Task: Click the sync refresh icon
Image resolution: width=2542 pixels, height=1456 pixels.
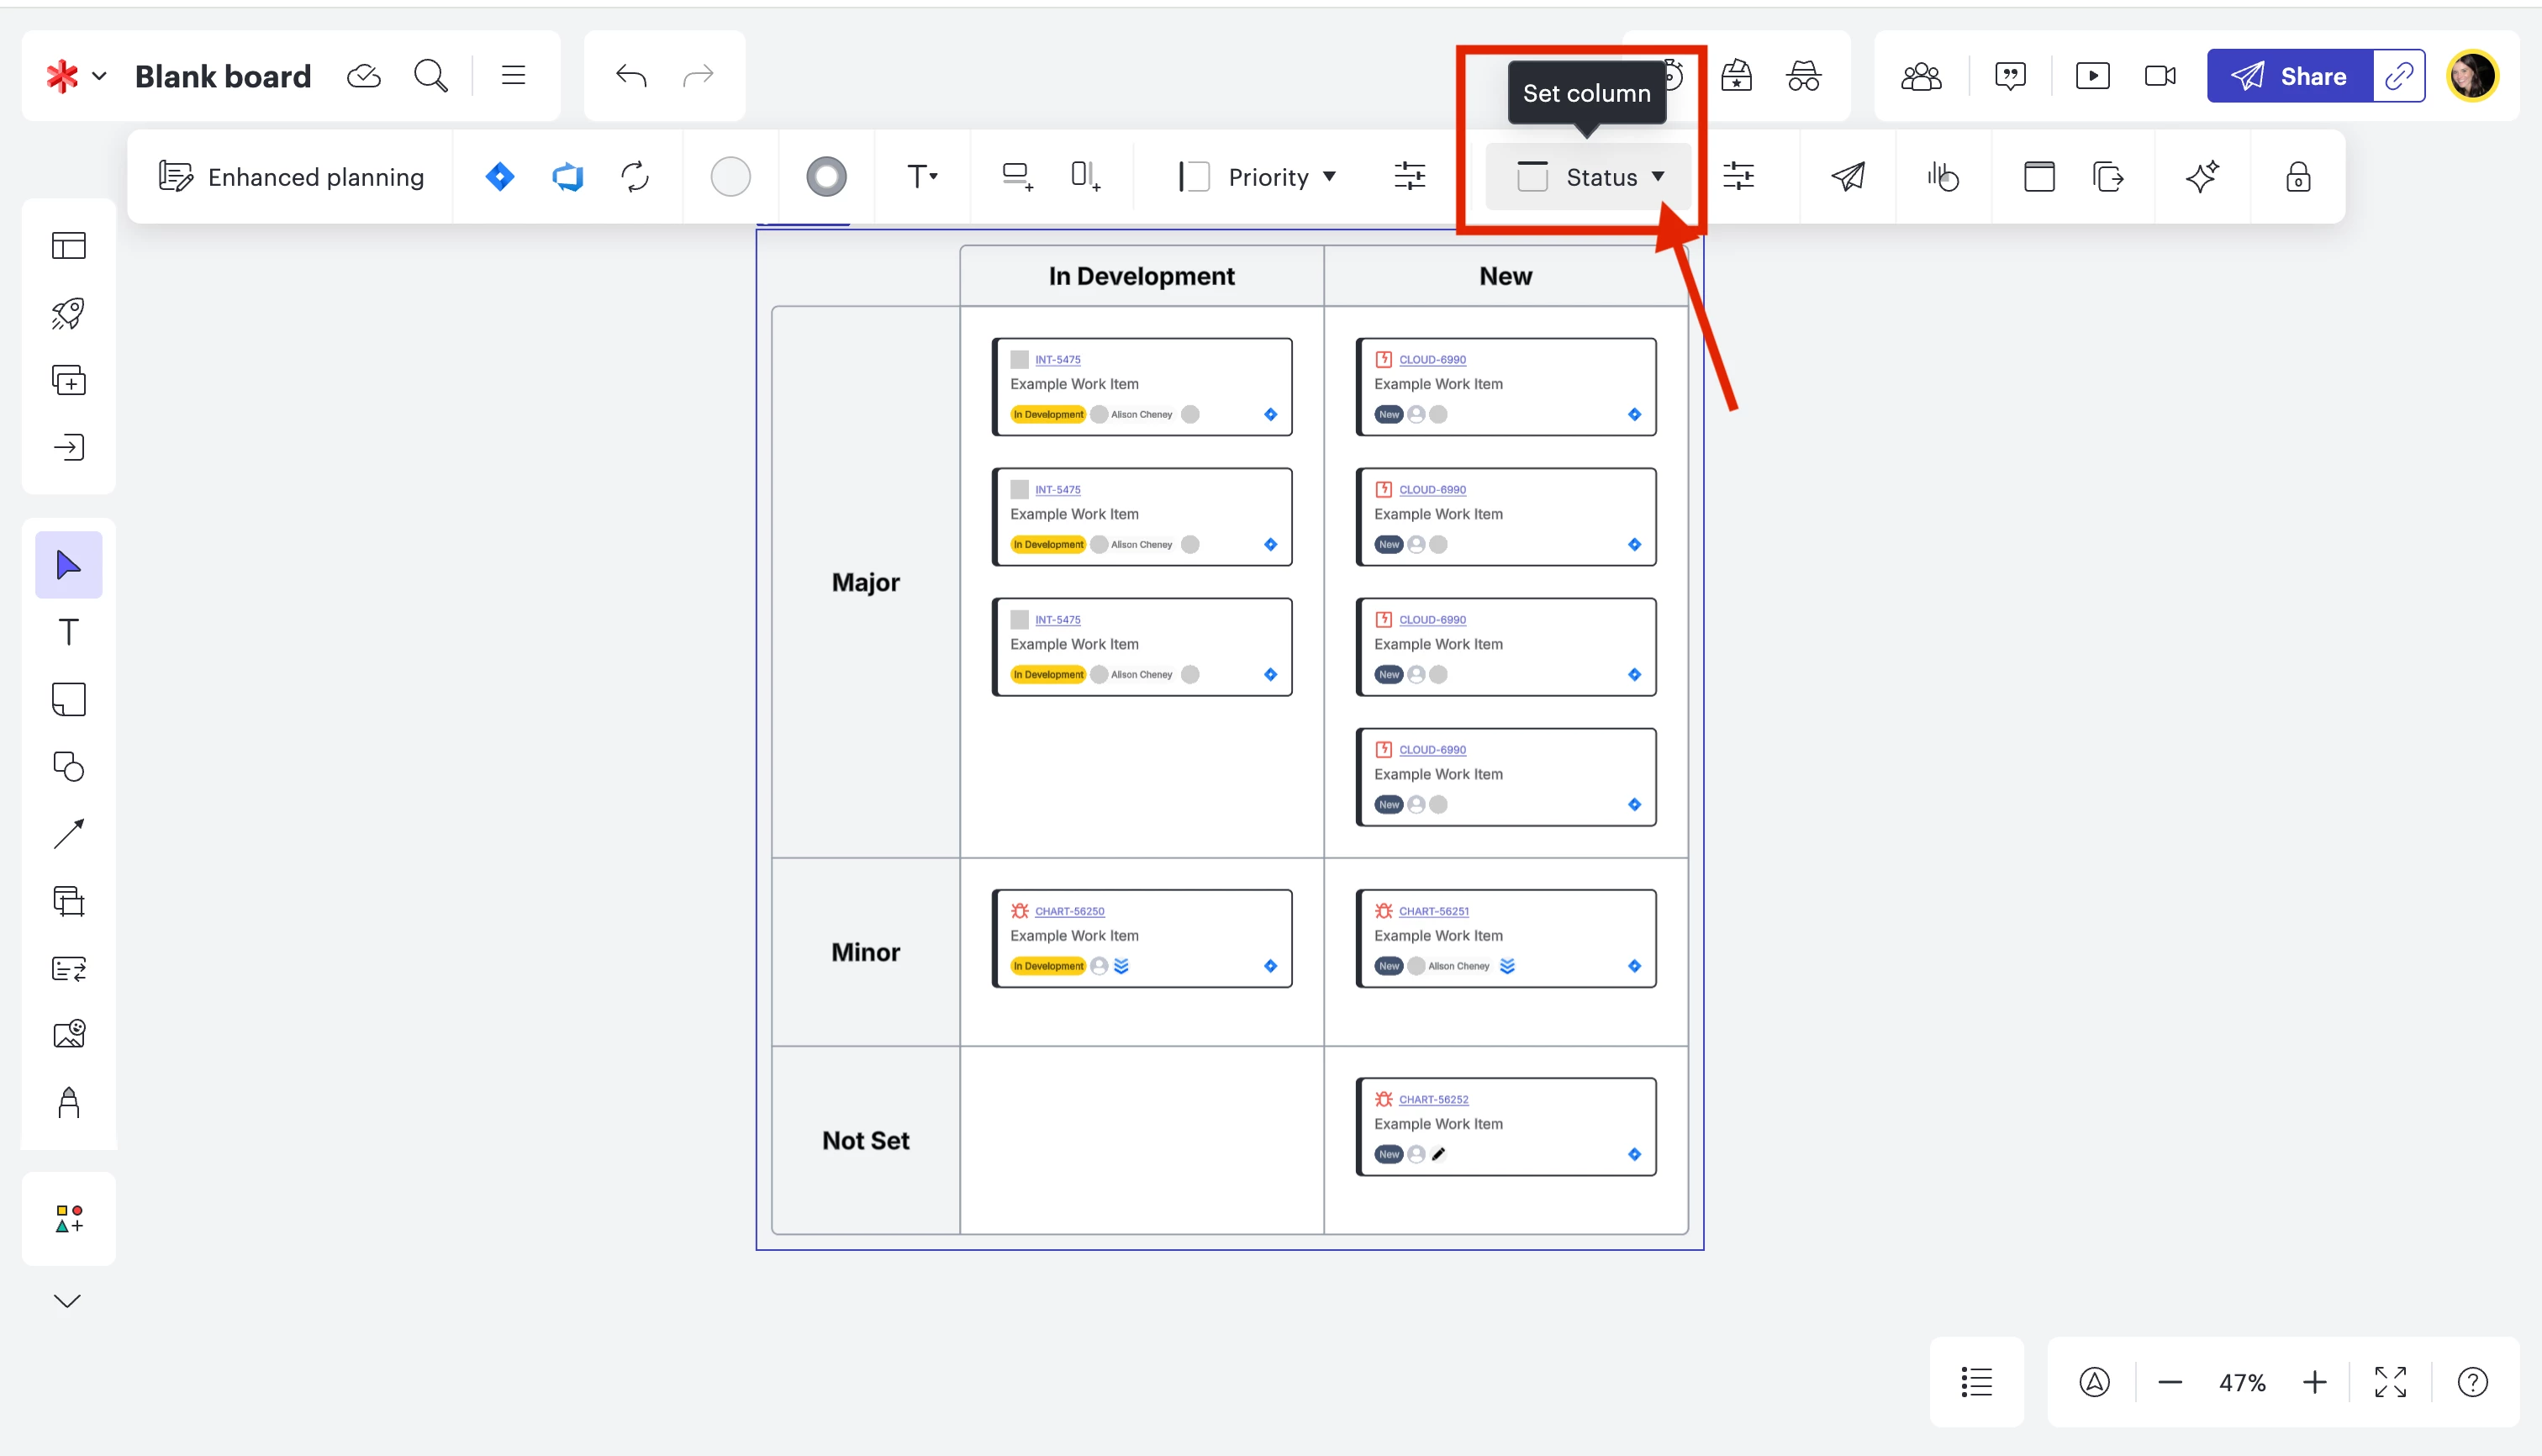Action: [x=635, y=177]
